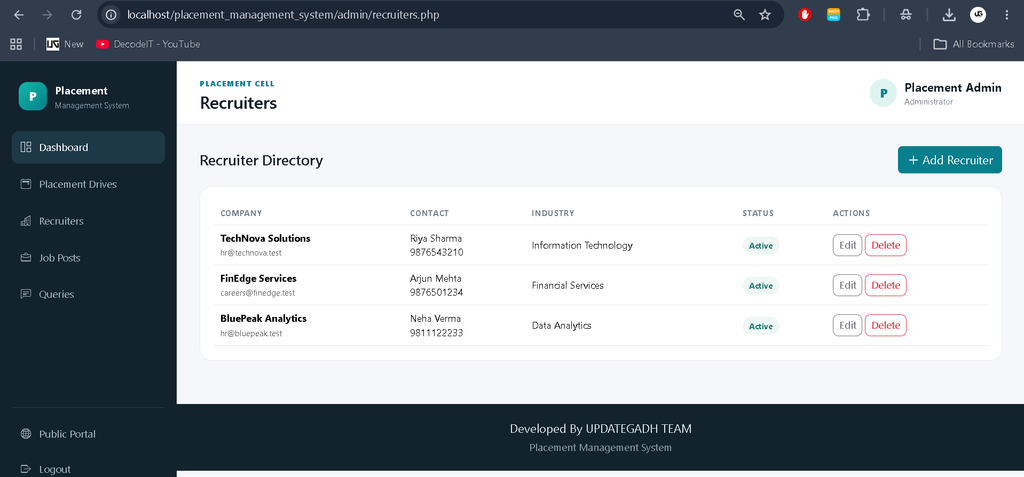Screen dimensions: 1024x477
Task: Click the Dashboard sidebar icon
Action: [26, 147]
